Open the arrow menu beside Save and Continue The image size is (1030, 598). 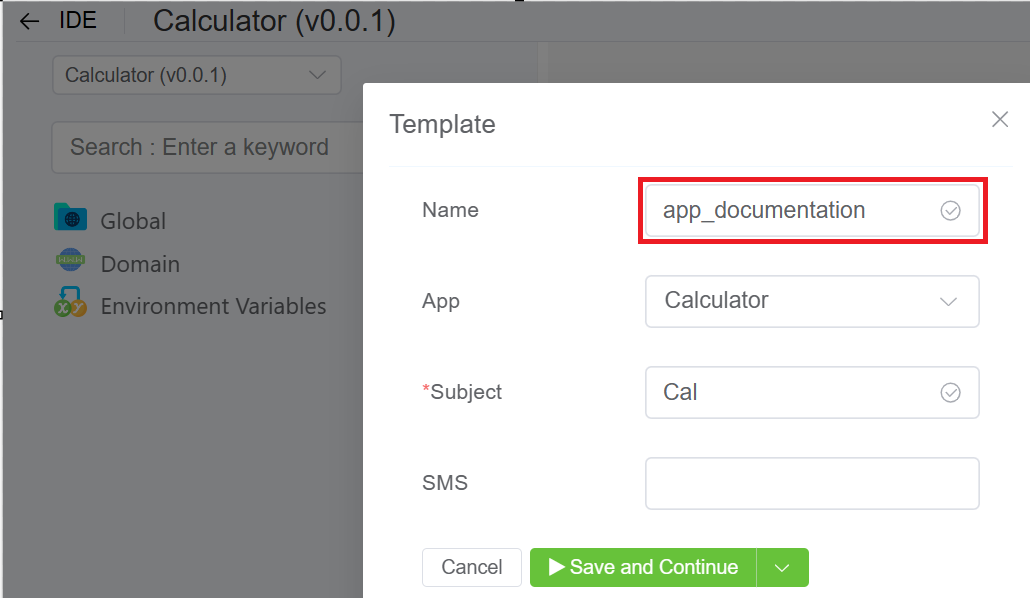click(783, 568)
